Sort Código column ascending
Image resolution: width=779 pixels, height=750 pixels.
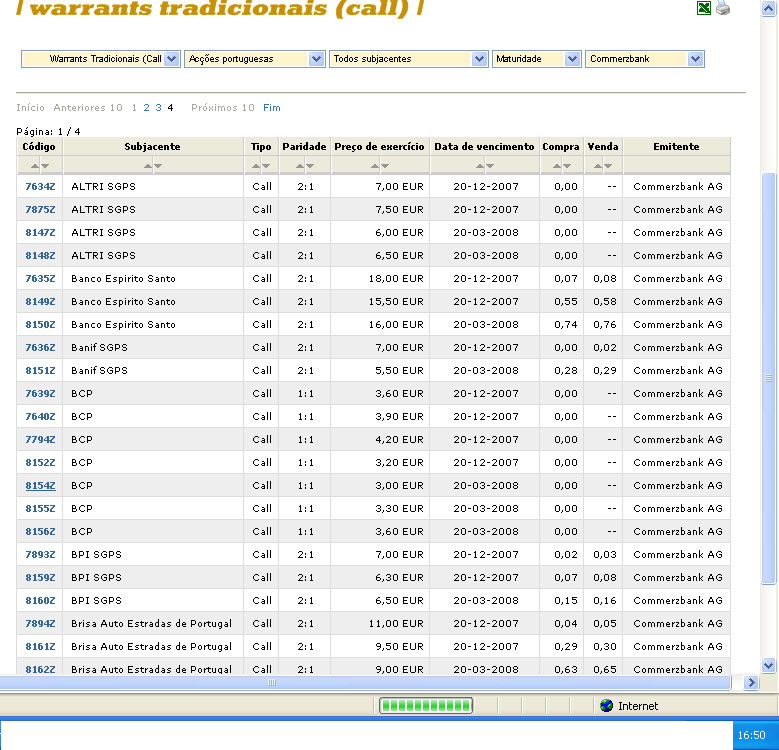[34, 166]
